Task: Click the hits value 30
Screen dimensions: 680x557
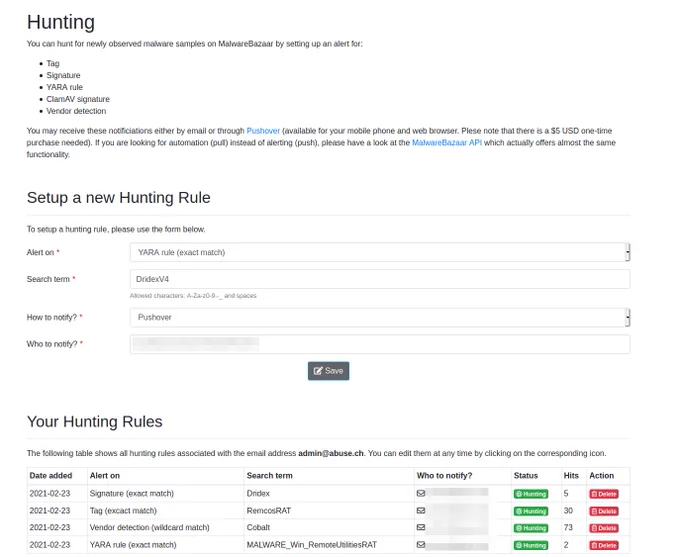Action: (568, 511)
